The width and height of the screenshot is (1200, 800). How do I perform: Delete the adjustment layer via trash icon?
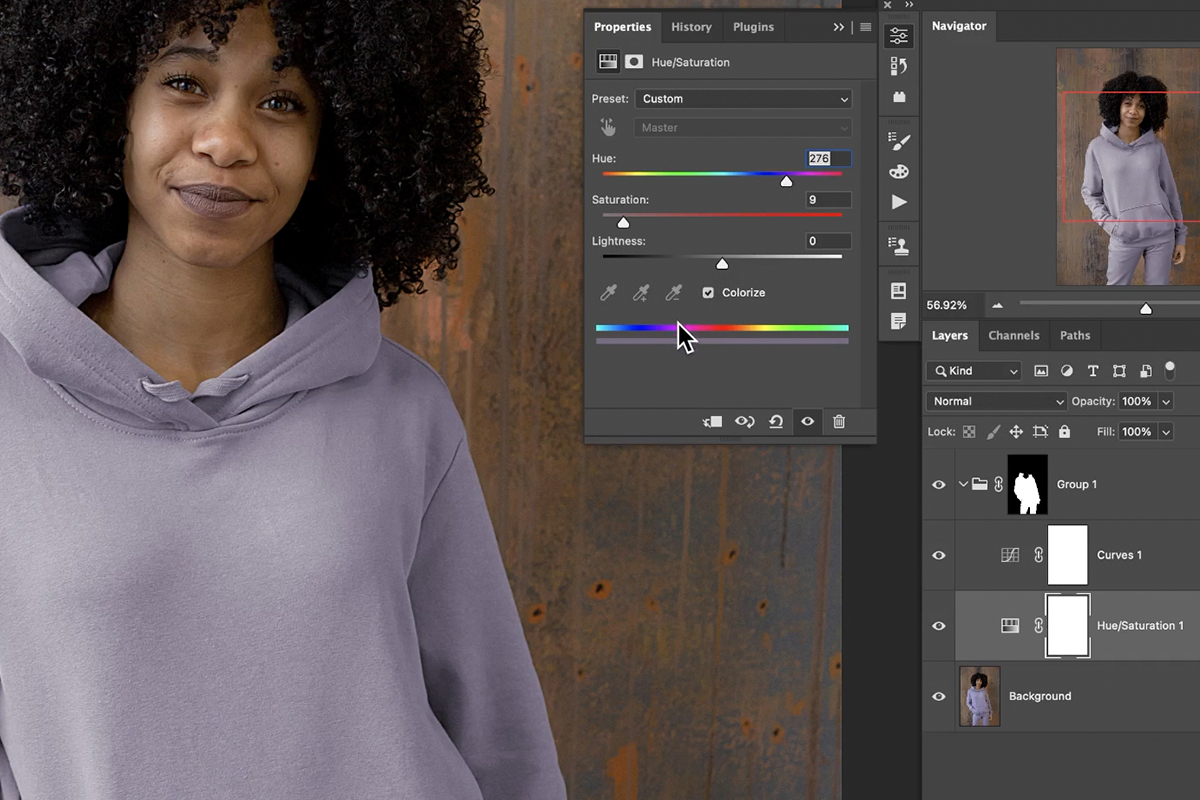point(839,421)
